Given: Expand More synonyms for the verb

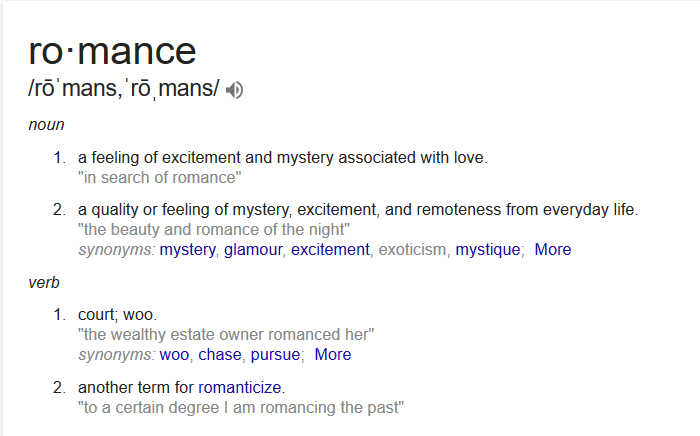Looking at the screenshot, I should click(x=333, y=355).
